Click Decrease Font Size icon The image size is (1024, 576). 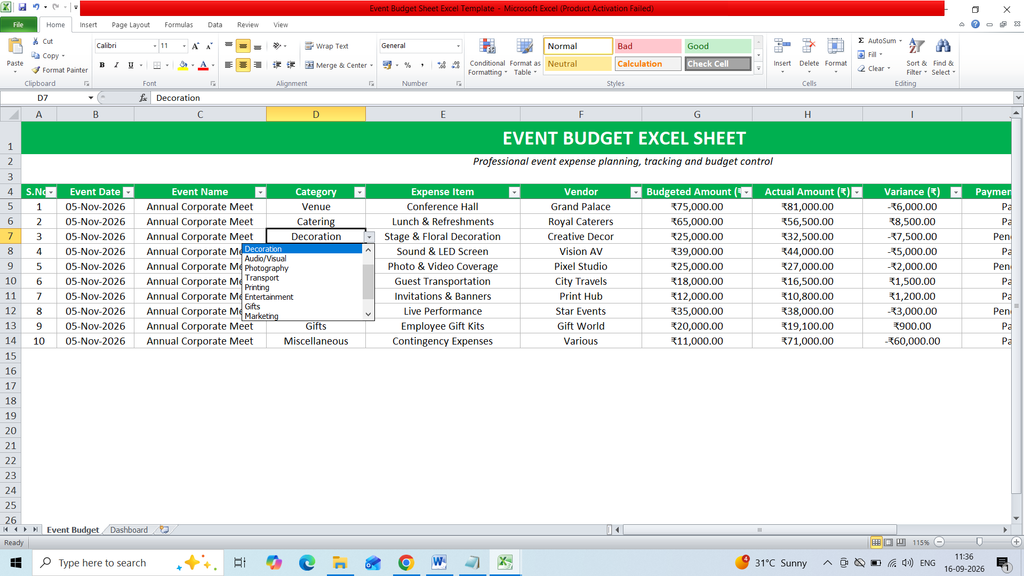[209, 46]
